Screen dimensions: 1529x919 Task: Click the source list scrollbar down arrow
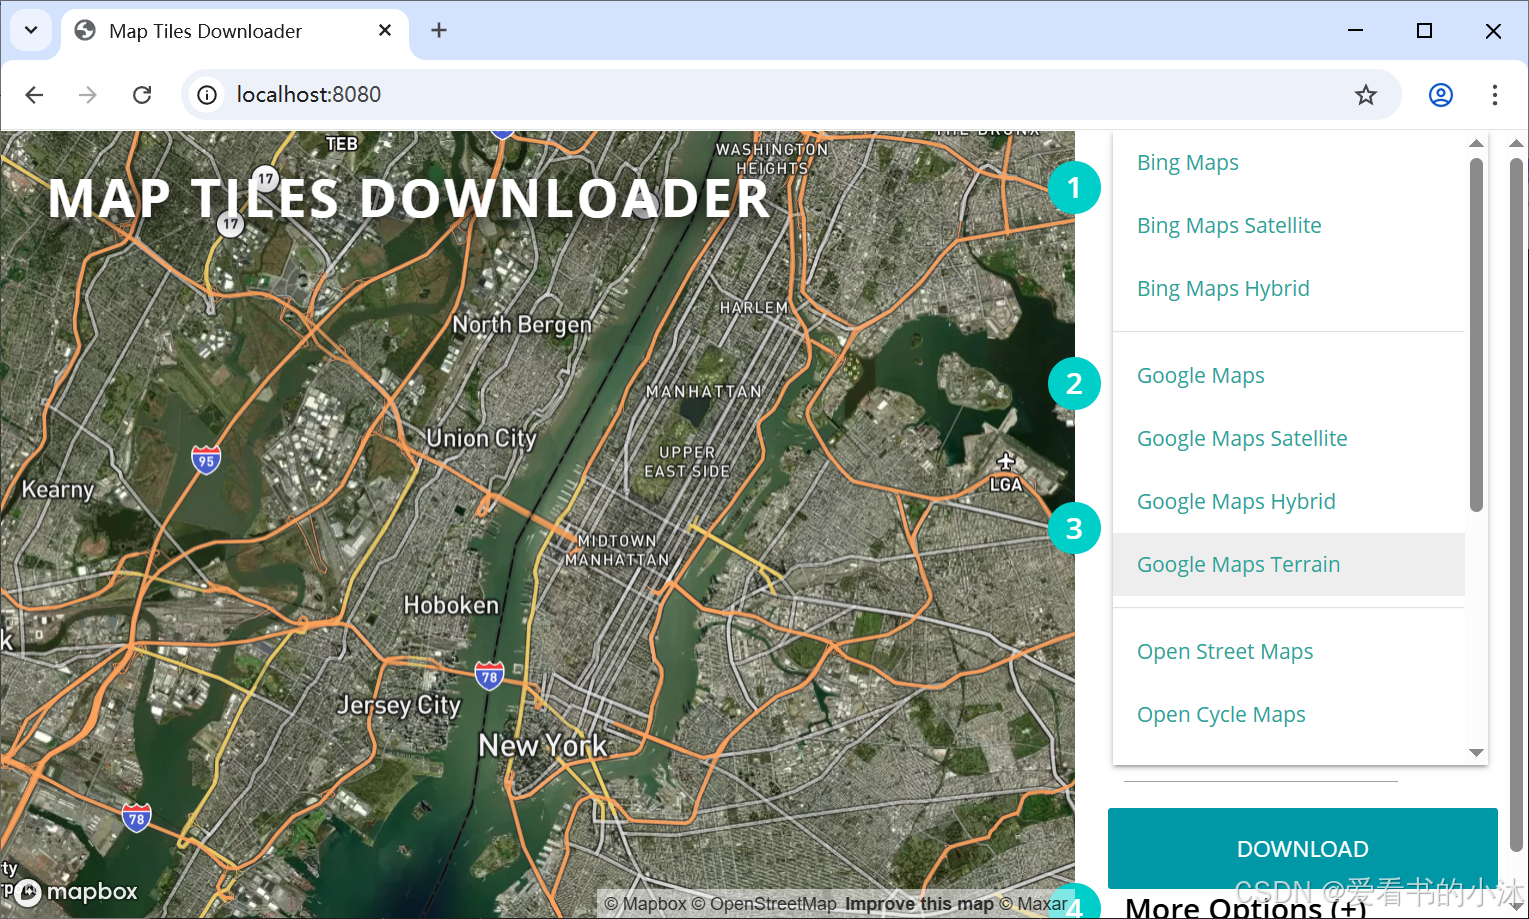coord(1476,753)
